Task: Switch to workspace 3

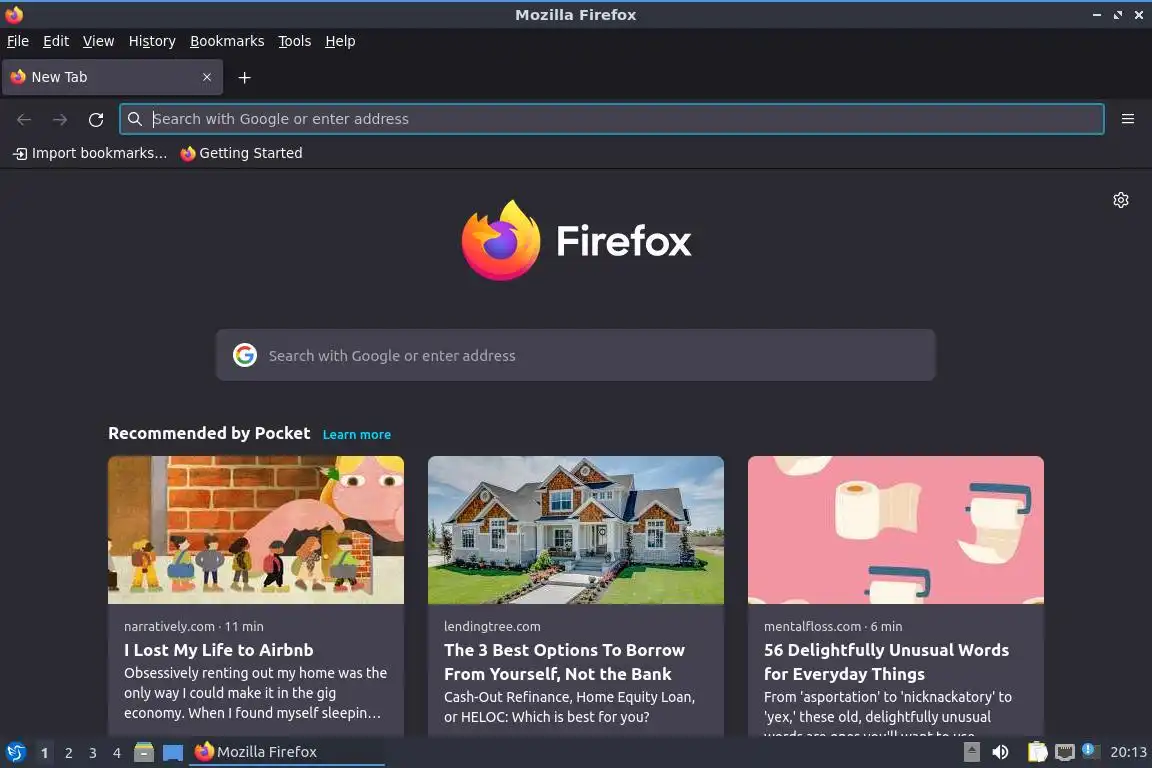Action: pyautogui.click(x=93, y=753)
